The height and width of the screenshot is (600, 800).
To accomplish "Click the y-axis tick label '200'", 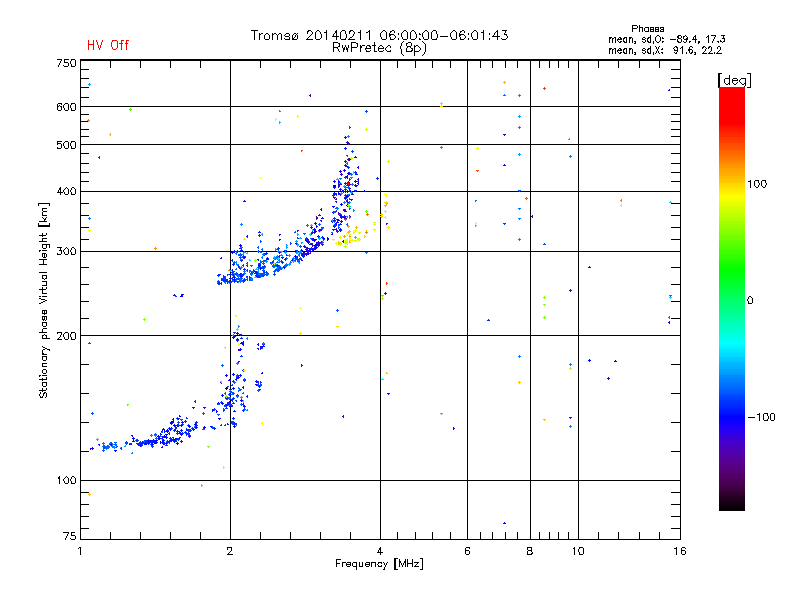I will (x=66, y=336).
